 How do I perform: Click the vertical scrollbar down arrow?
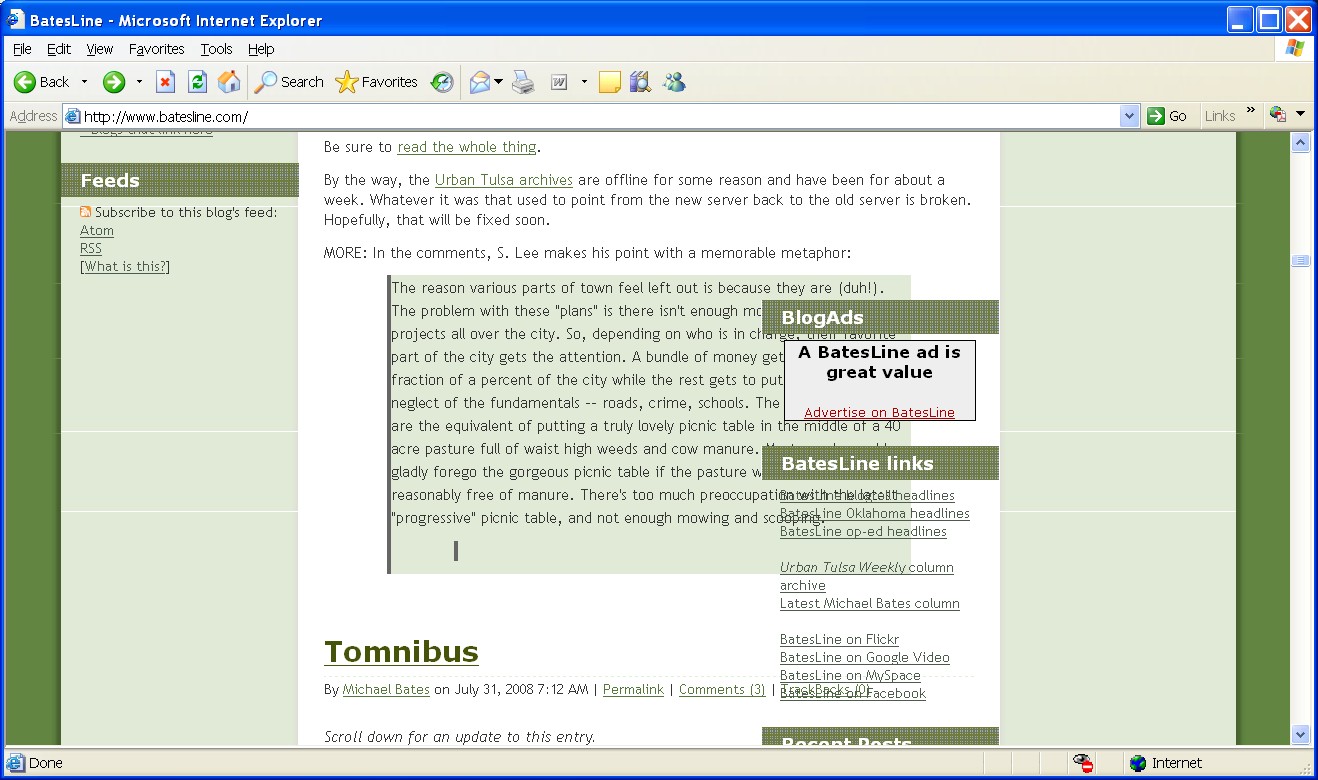pos(1301,735)
